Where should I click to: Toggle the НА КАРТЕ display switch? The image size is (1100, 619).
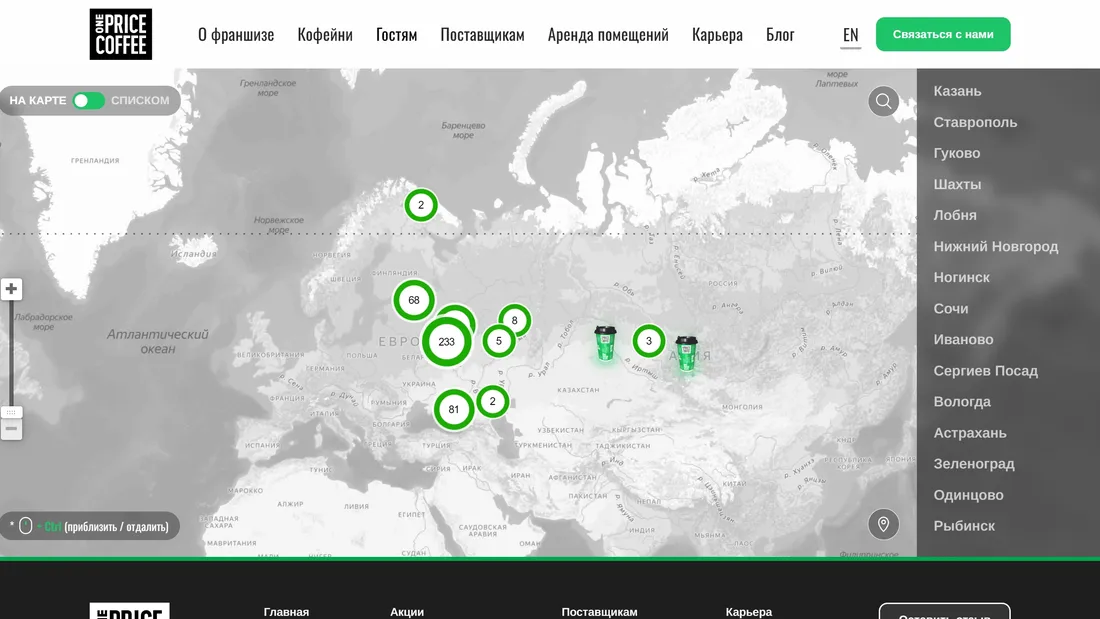[x=88, y=100]
